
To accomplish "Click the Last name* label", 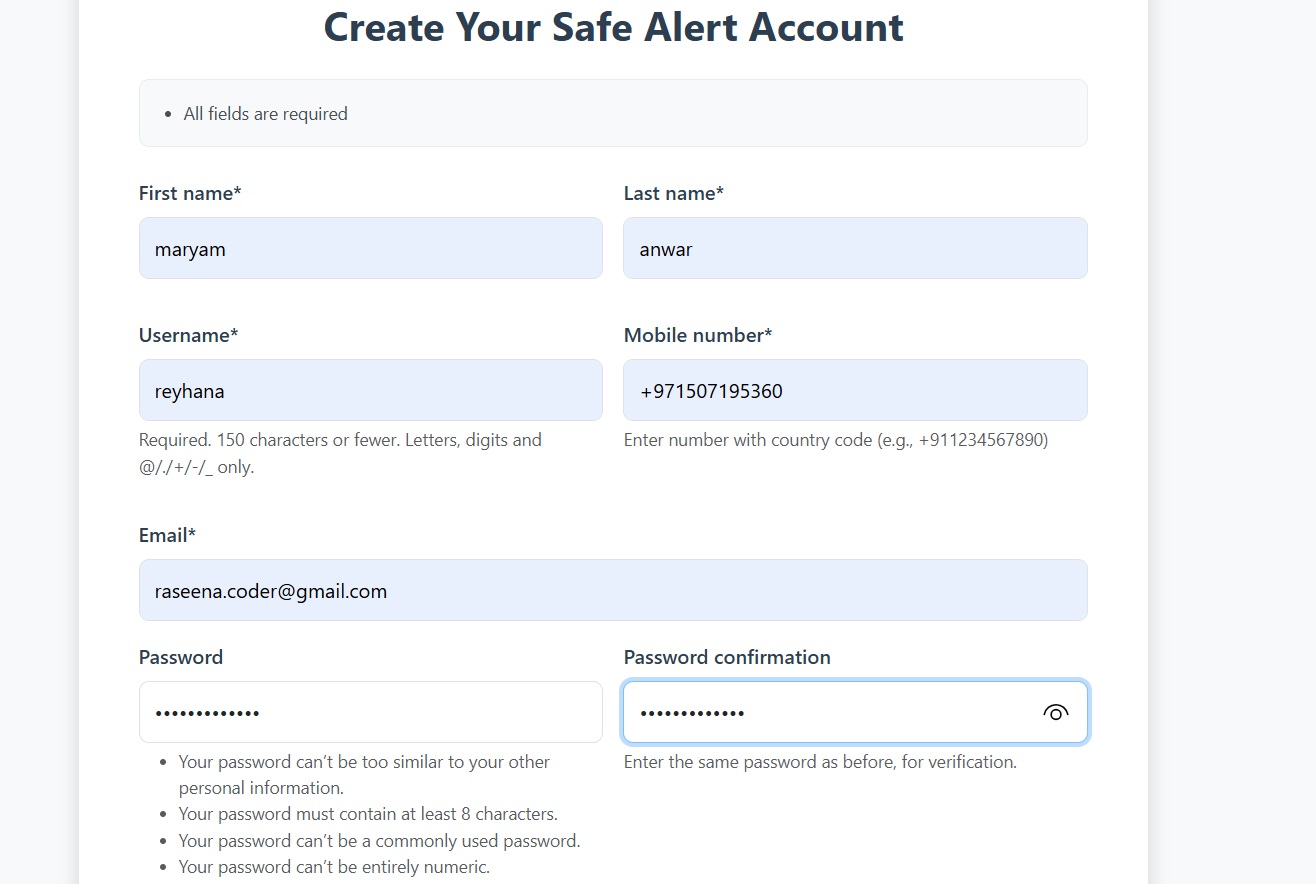I will 674,193.
